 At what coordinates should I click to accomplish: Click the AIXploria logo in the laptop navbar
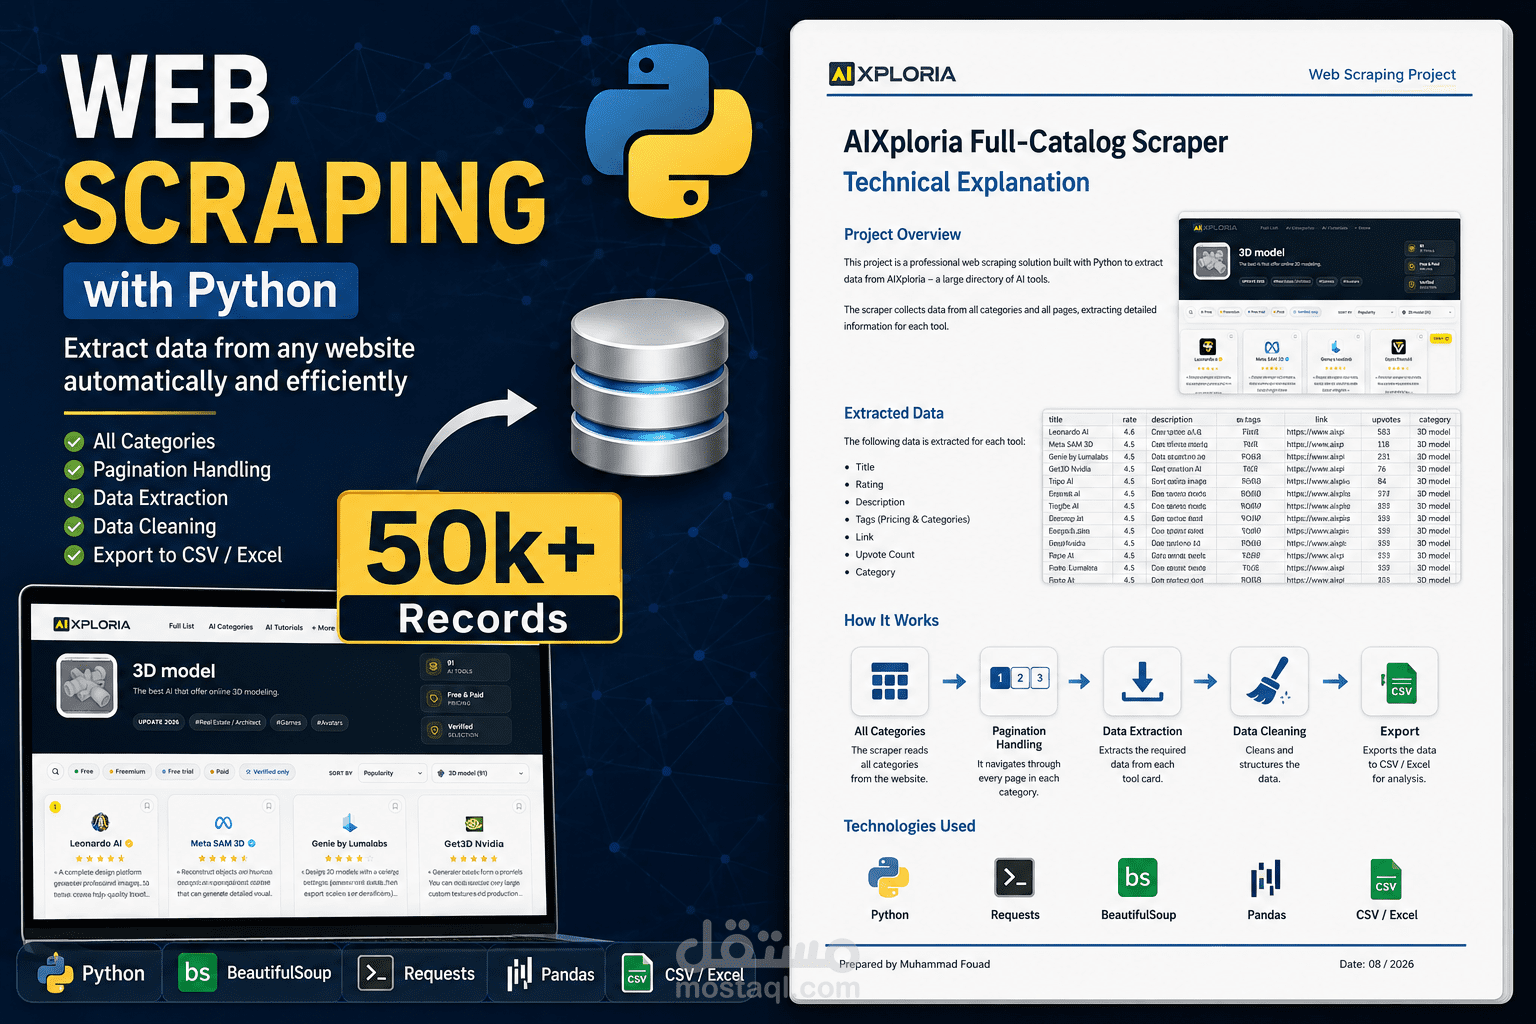pyautogui.click(x=92, y=625)
